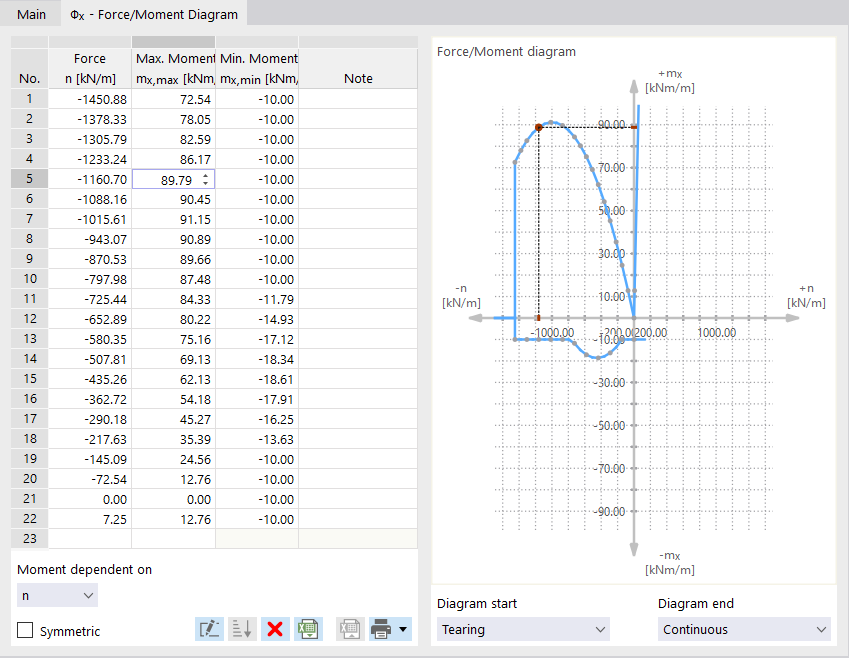Select max moment cell 89.66

[x=173, y=259]
